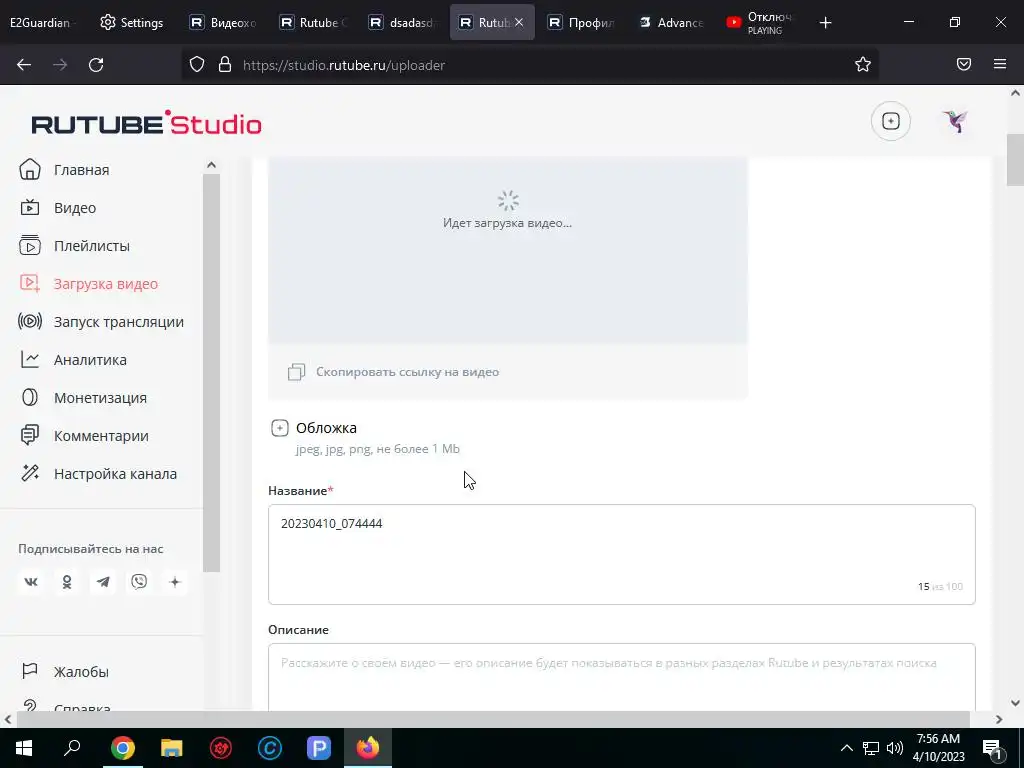Visit the Odnoklassniki social icon
Screen dimensions: 1024x768
(67, 582)
